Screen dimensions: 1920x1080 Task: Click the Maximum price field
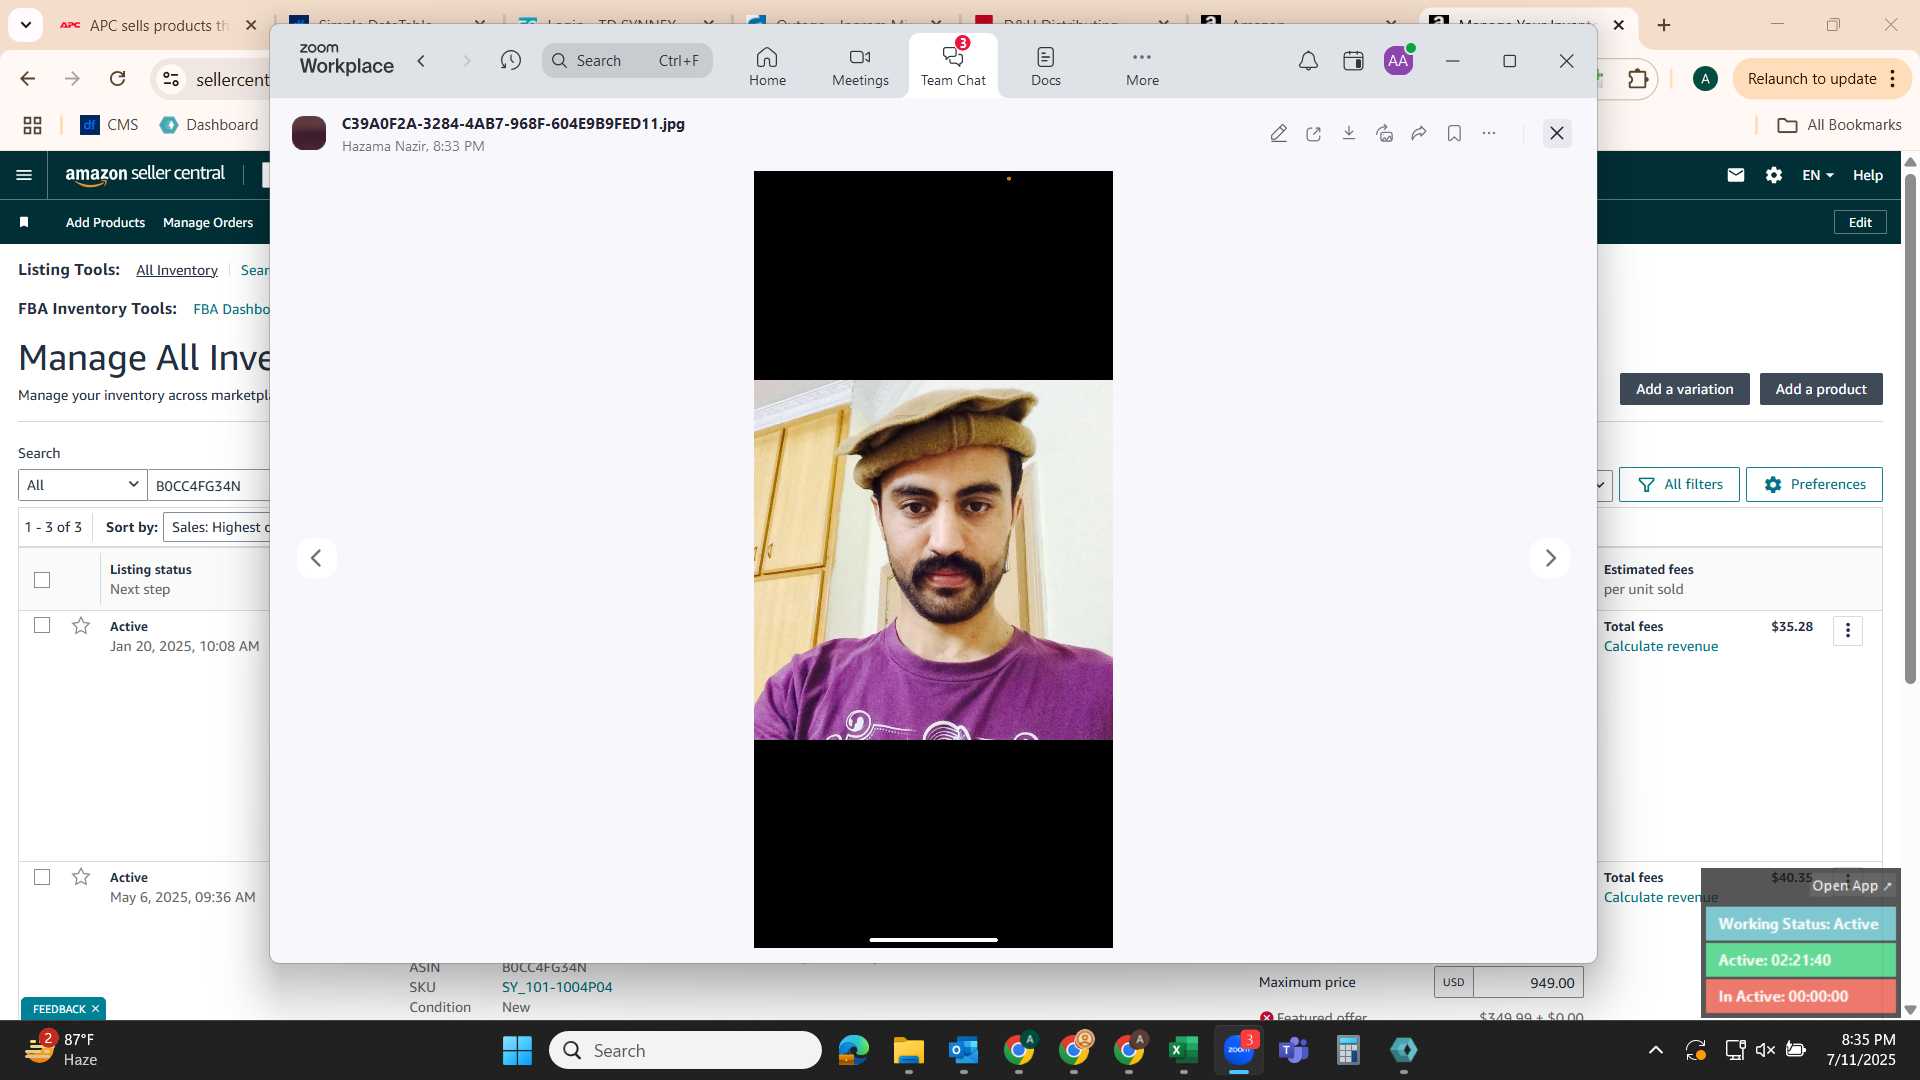[x=1528, y=982]
